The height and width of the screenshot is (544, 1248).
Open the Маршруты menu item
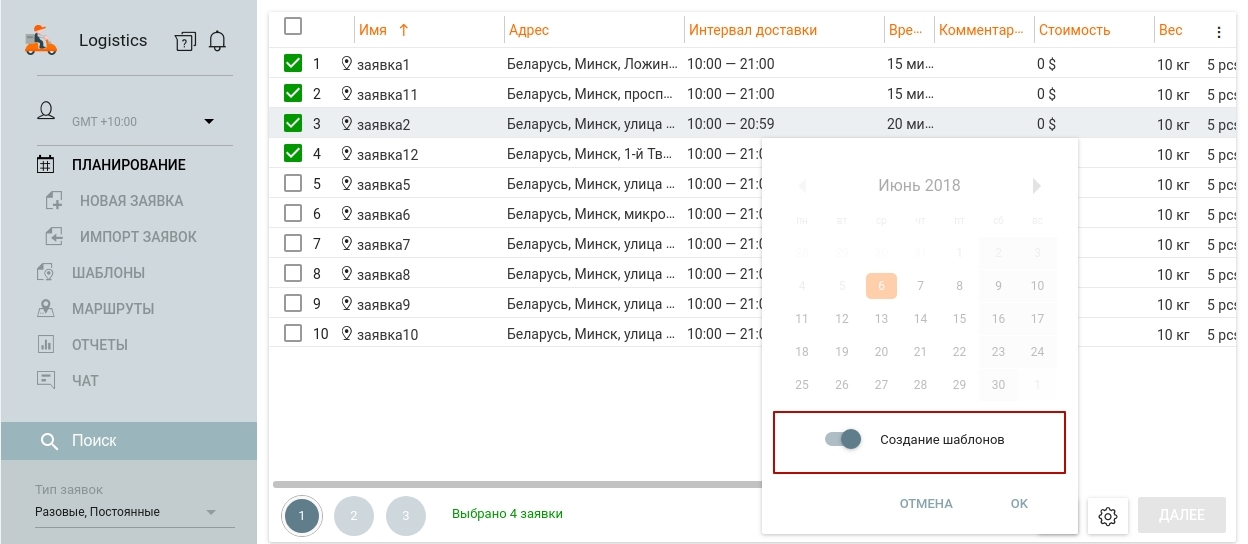112,309
